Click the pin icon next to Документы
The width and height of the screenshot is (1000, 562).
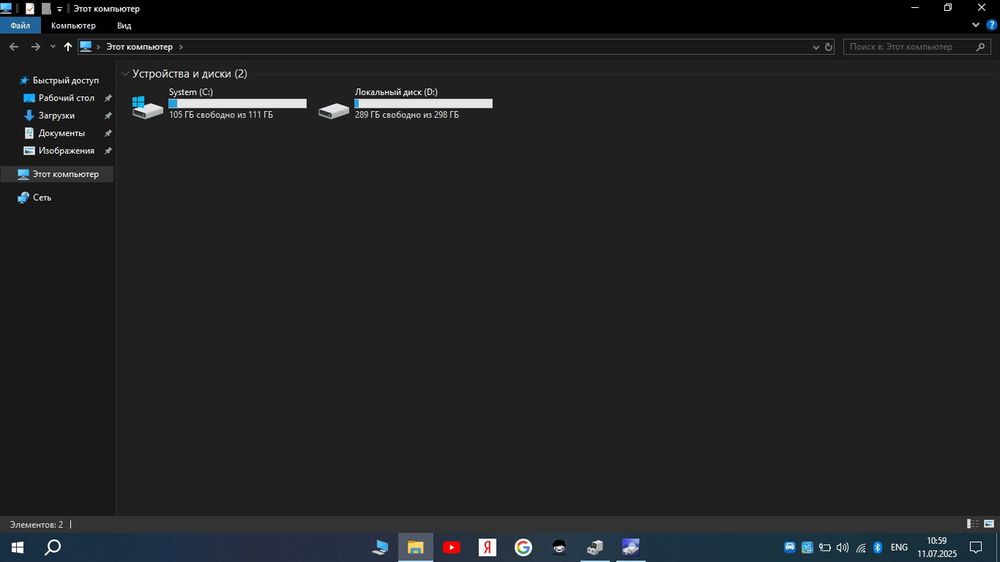[108, 133]
